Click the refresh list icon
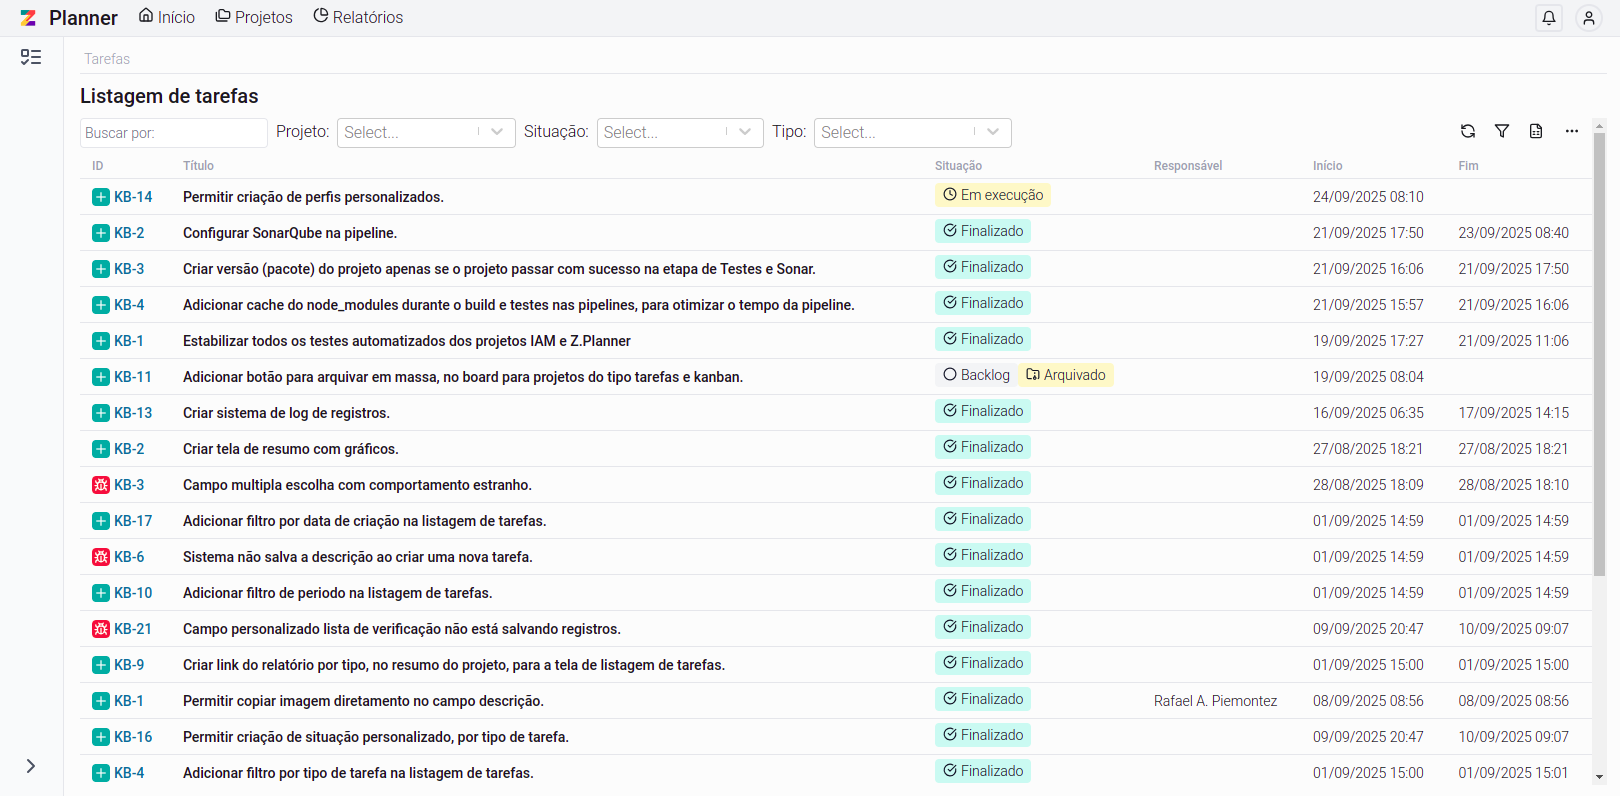This screenshot has width=1620, height=796. pyautogui.click(x=1467, y=131)
